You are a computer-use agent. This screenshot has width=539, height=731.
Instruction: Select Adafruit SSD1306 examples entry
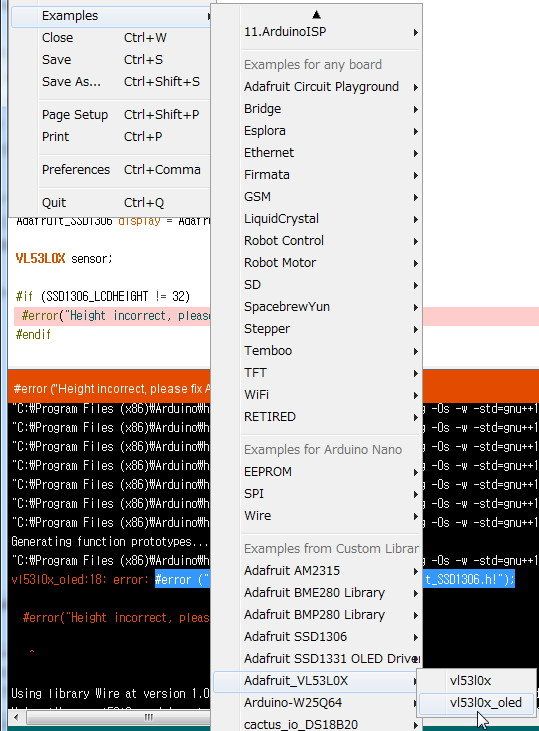(x=318, y=637)
